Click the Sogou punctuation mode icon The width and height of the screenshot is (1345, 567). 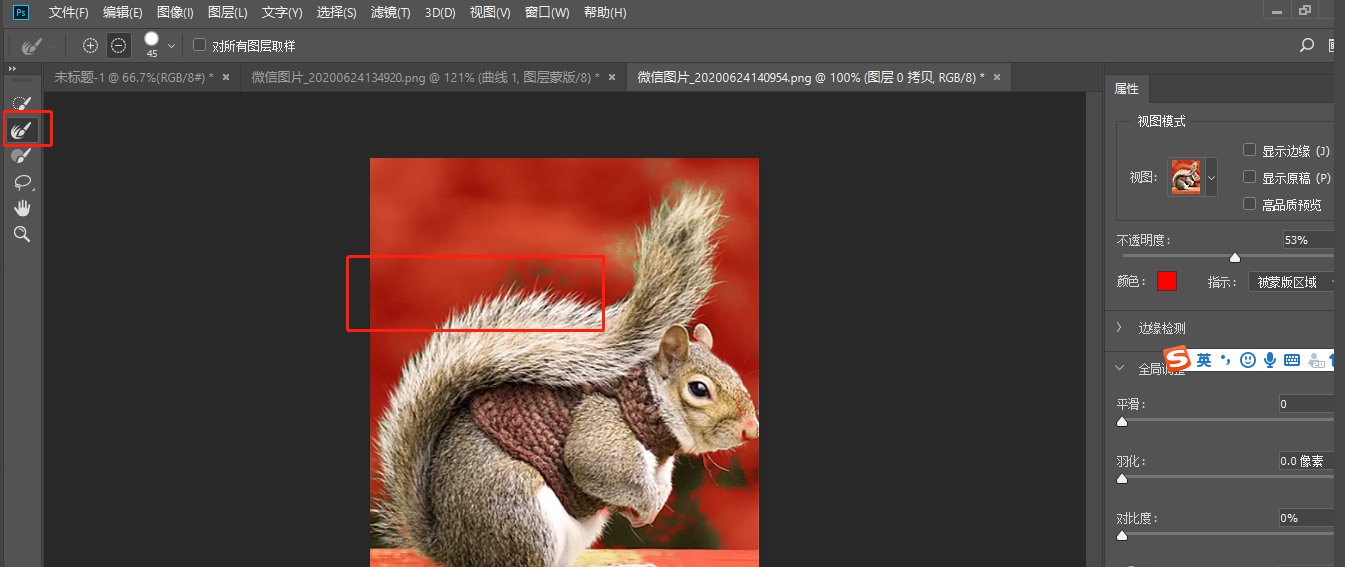(x=1226, y=359)
